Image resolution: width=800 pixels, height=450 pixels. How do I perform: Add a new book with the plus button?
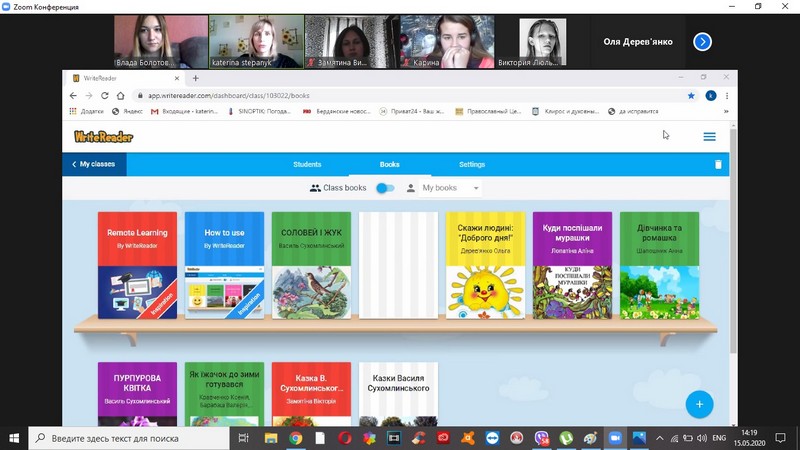(x=699, y=404)
